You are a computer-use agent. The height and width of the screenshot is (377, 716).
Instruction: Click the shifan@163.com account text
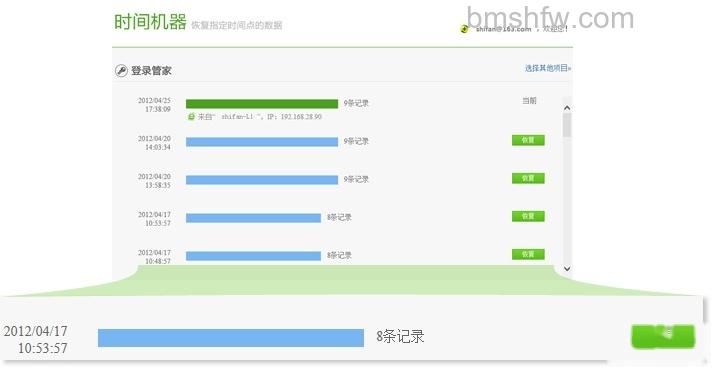503,29
